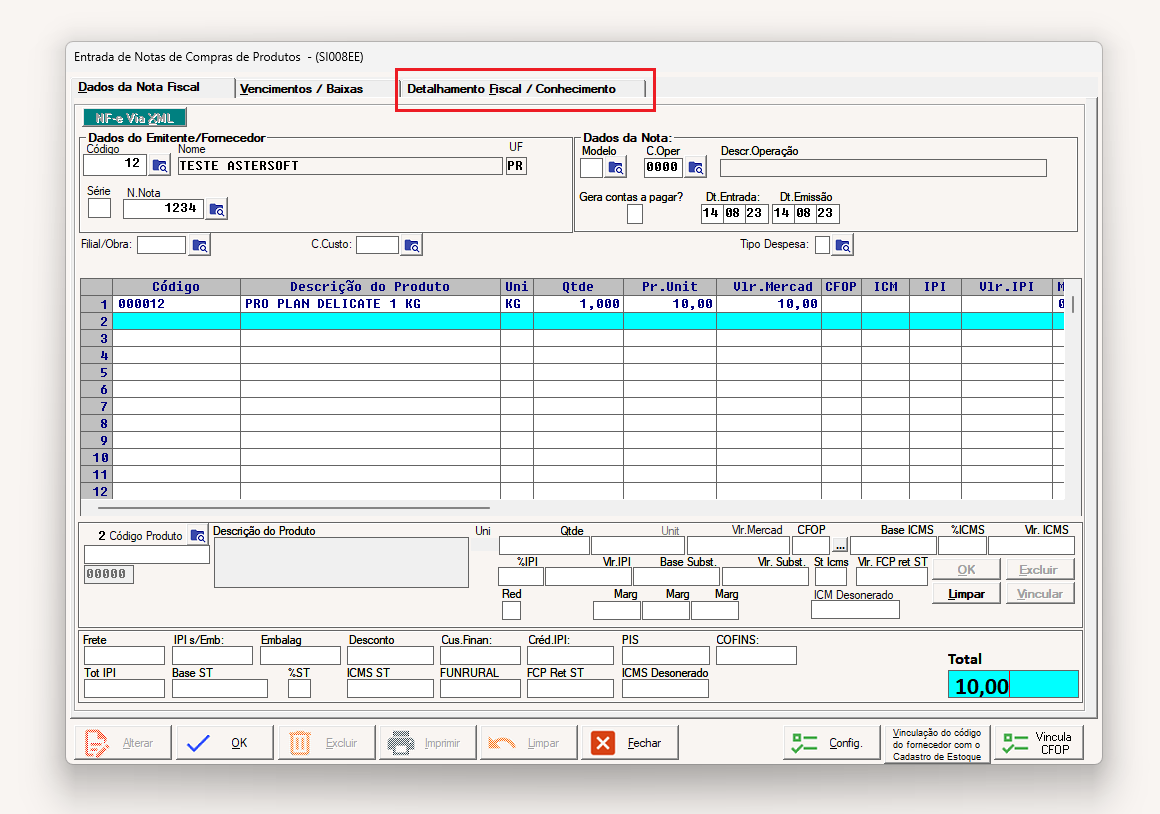Click the C.Custo input field
Screen dimensions: 1160x814
[377, 245]
